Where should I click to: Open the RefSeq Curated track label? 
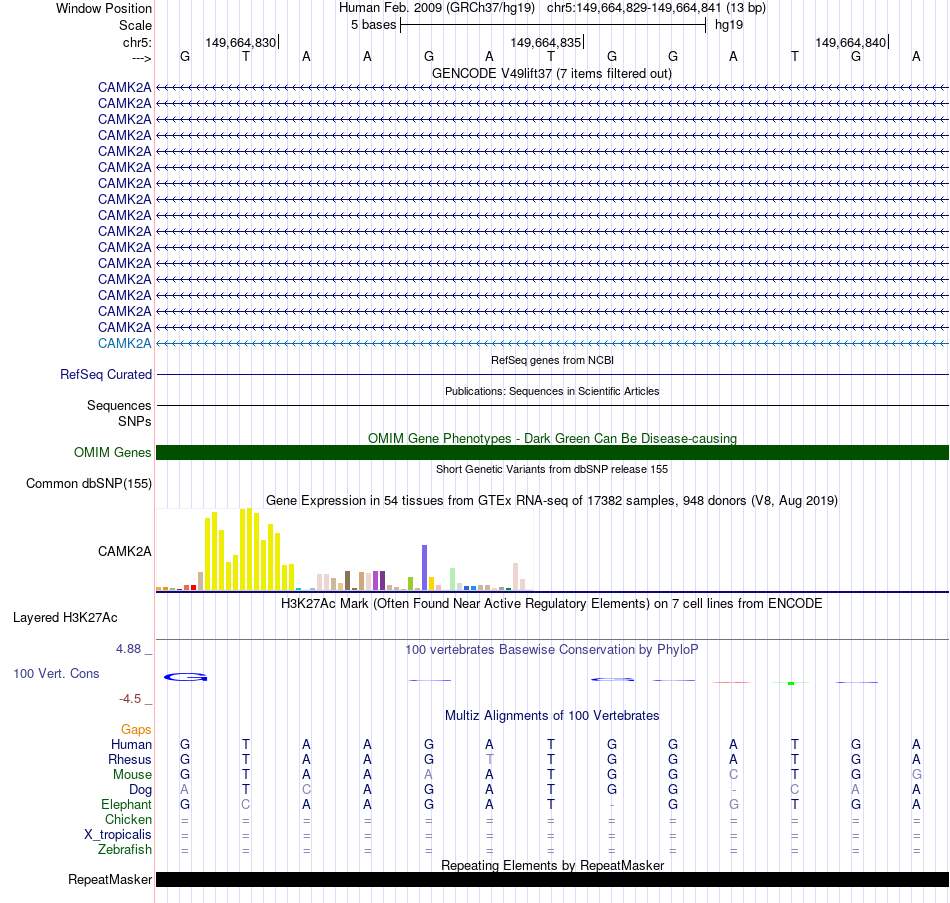105,375
